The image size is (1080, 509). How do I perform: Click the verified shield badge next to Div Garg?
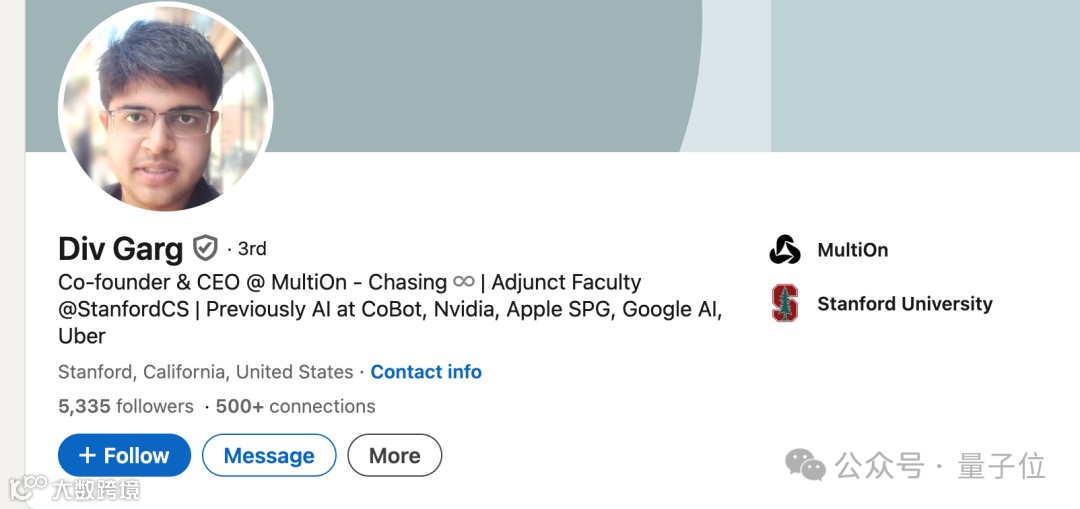coord(205,248)
